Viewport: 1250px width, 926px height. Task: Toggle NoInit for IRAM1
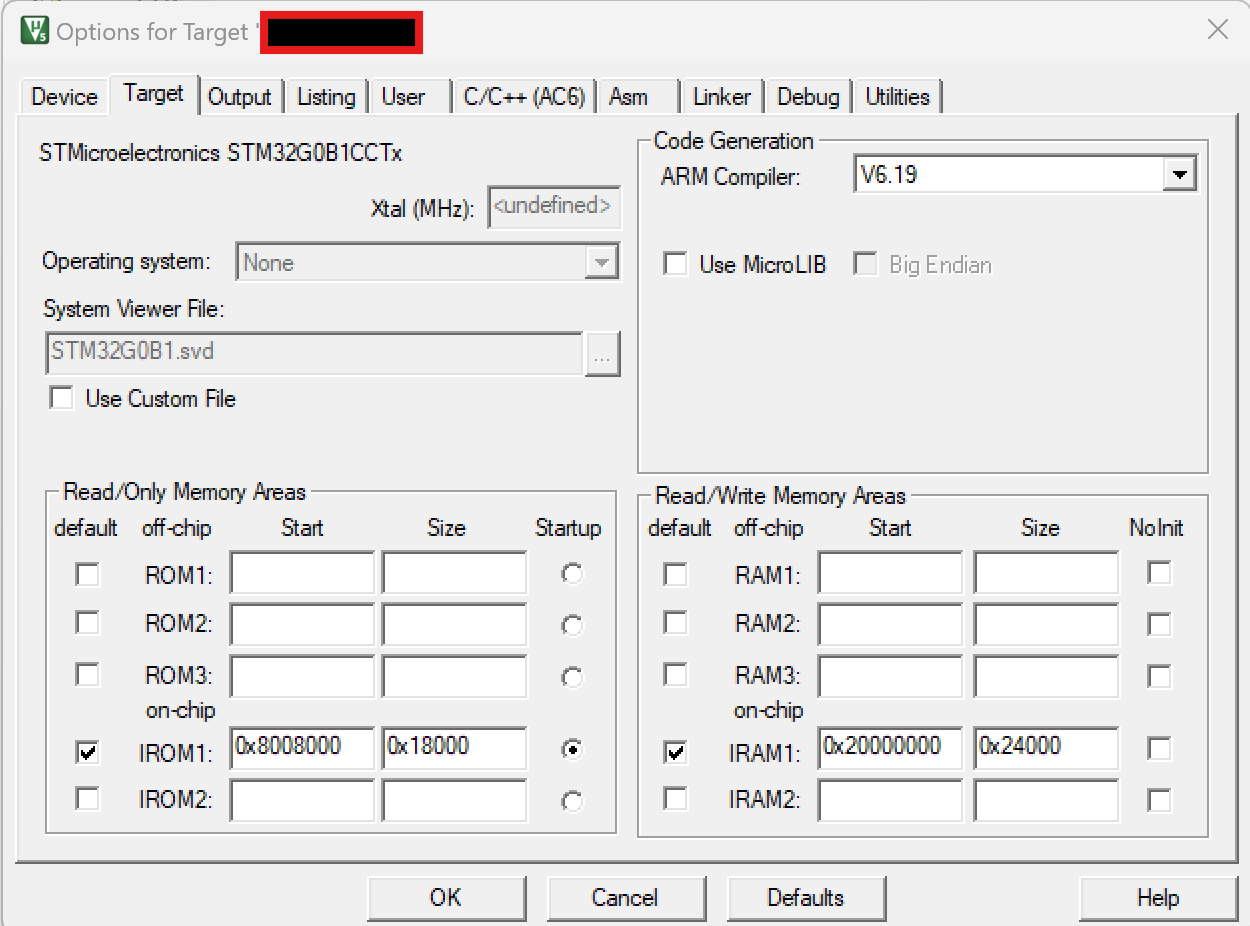pos(1159,748)
